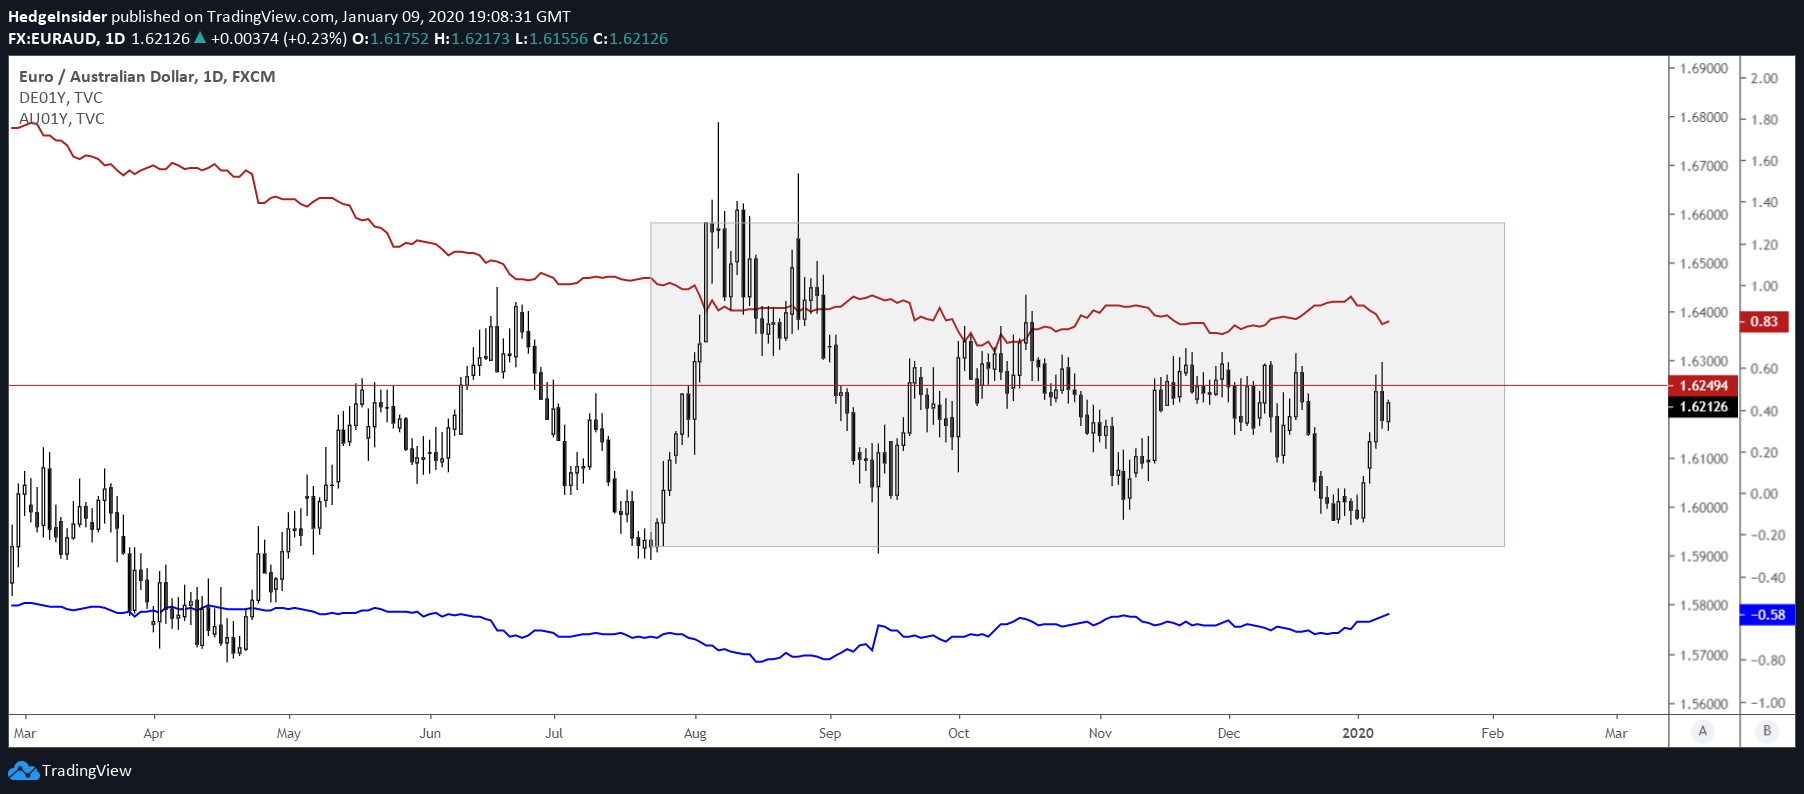The width and height of the screenshot is (1804, 794).
Task: Click the red 0.83 DE01Y value label
Action: pos(1764,322)
